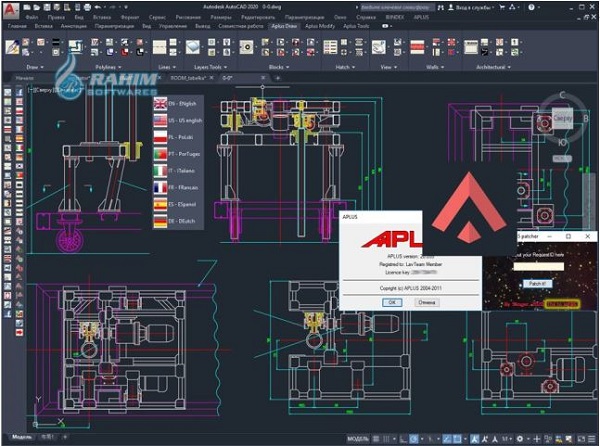Expand the Draw panel dropdown

(x=33, y=65)
